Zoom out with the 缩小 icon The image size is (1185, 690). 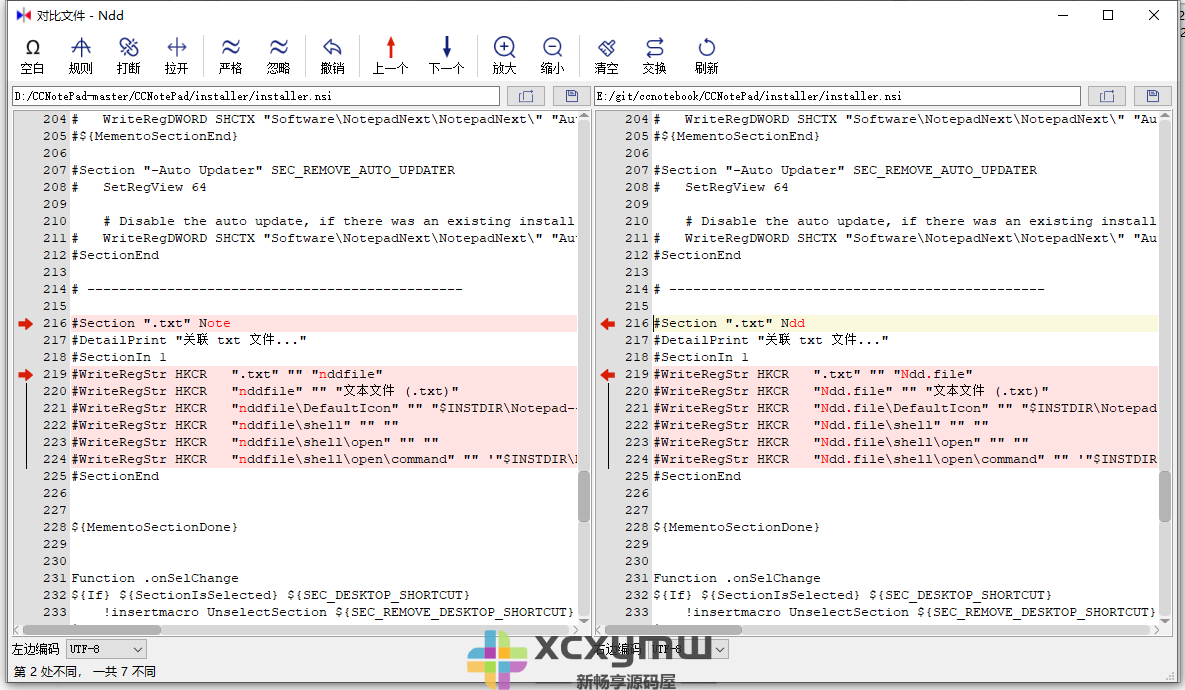coord(552,55)
